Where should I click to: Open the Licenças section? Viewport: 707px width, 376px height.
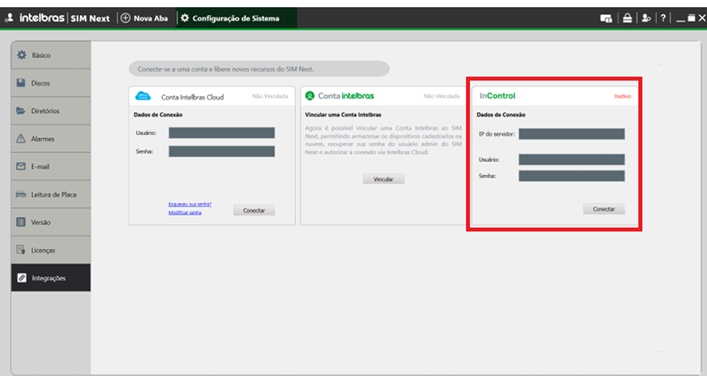[x=51, y=250]
